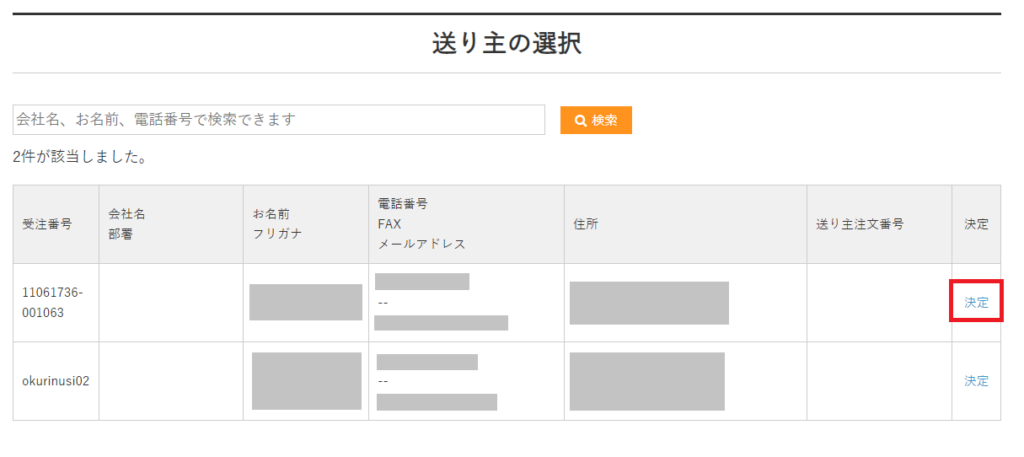Click the 電話番号 FAX メールアドレス header

coord(410,224)
